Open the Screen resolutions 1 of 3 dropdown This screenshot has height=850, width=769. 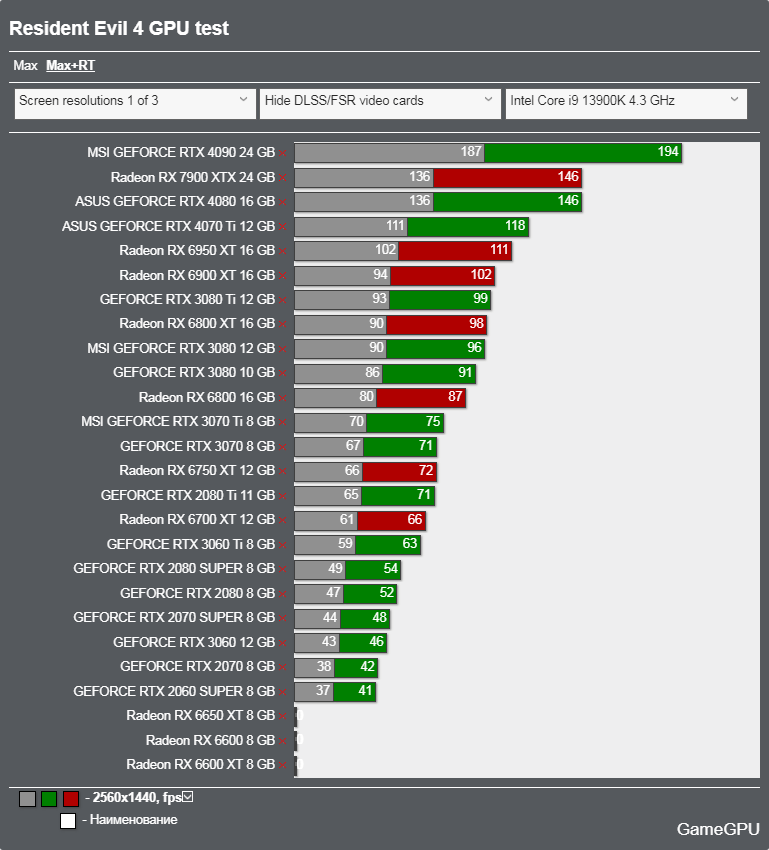tap(135, 103)
